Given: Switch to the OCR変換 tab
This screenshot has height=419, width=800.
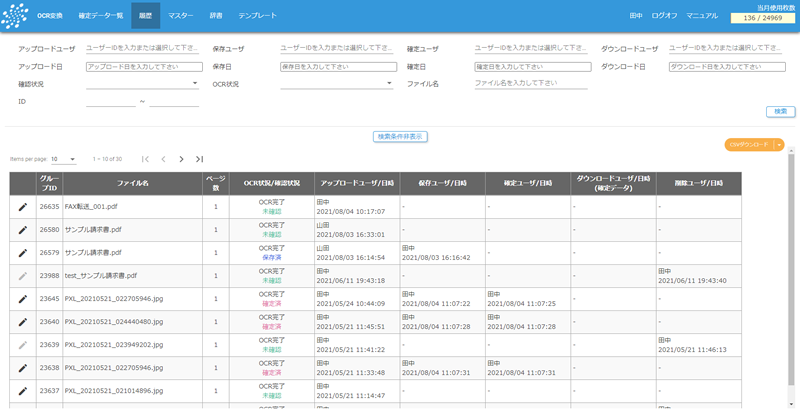Looking at the screenshot, I should point(50,16).
